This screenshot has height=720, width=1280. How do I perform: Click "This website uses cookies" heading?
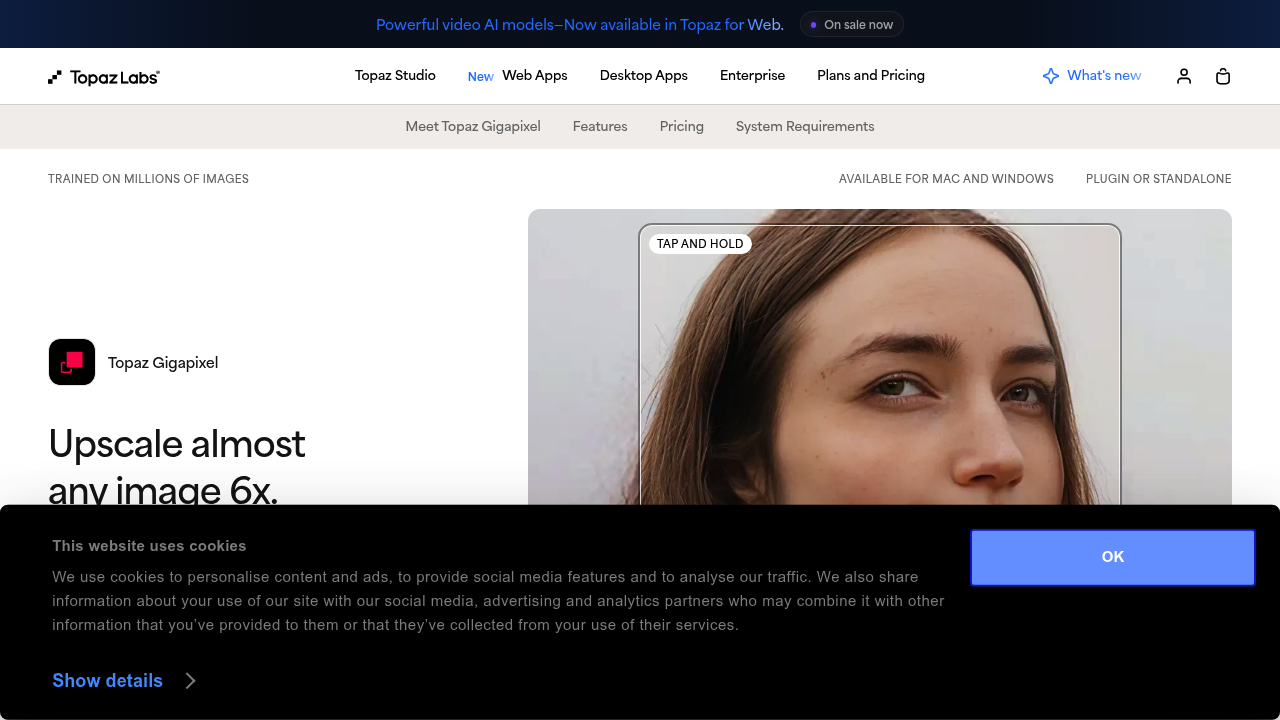149,546
